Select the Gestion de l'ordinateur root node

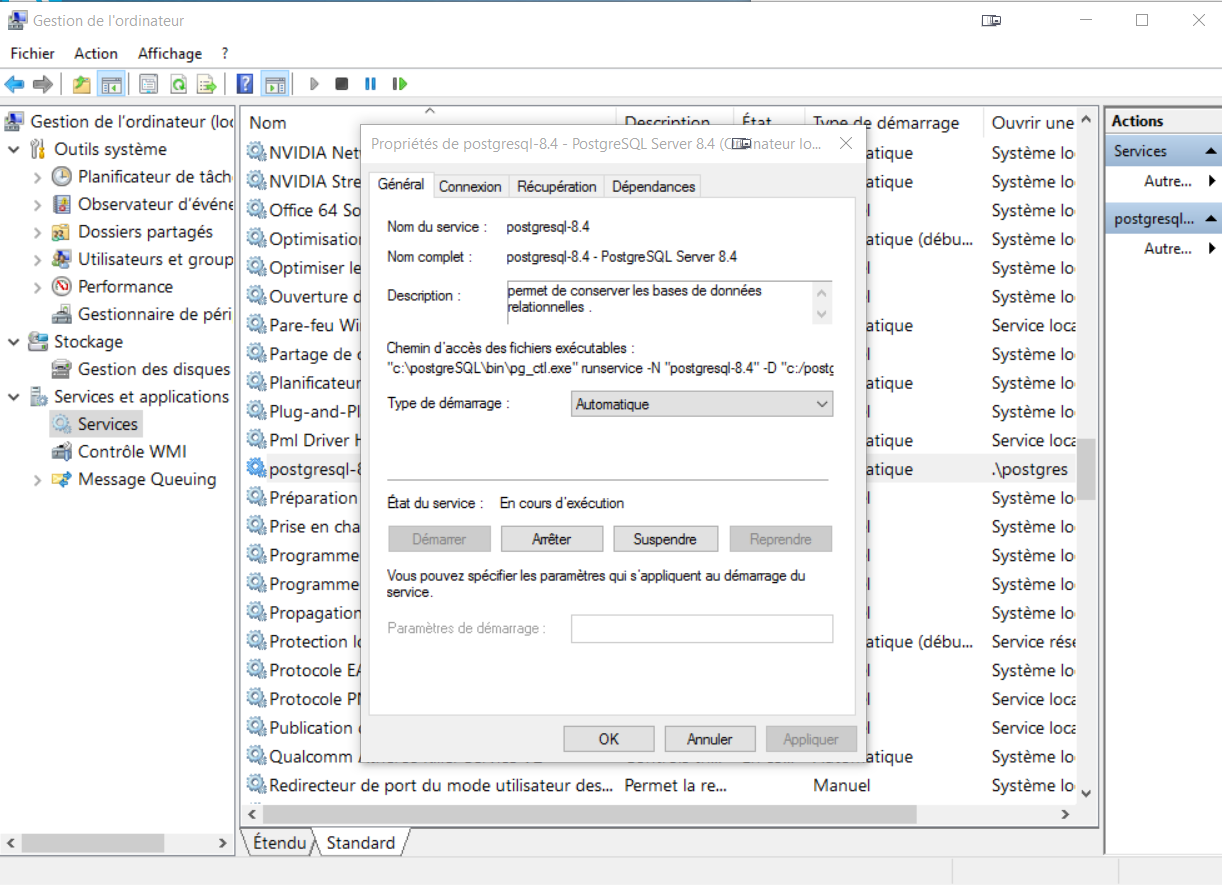[118, 122]
